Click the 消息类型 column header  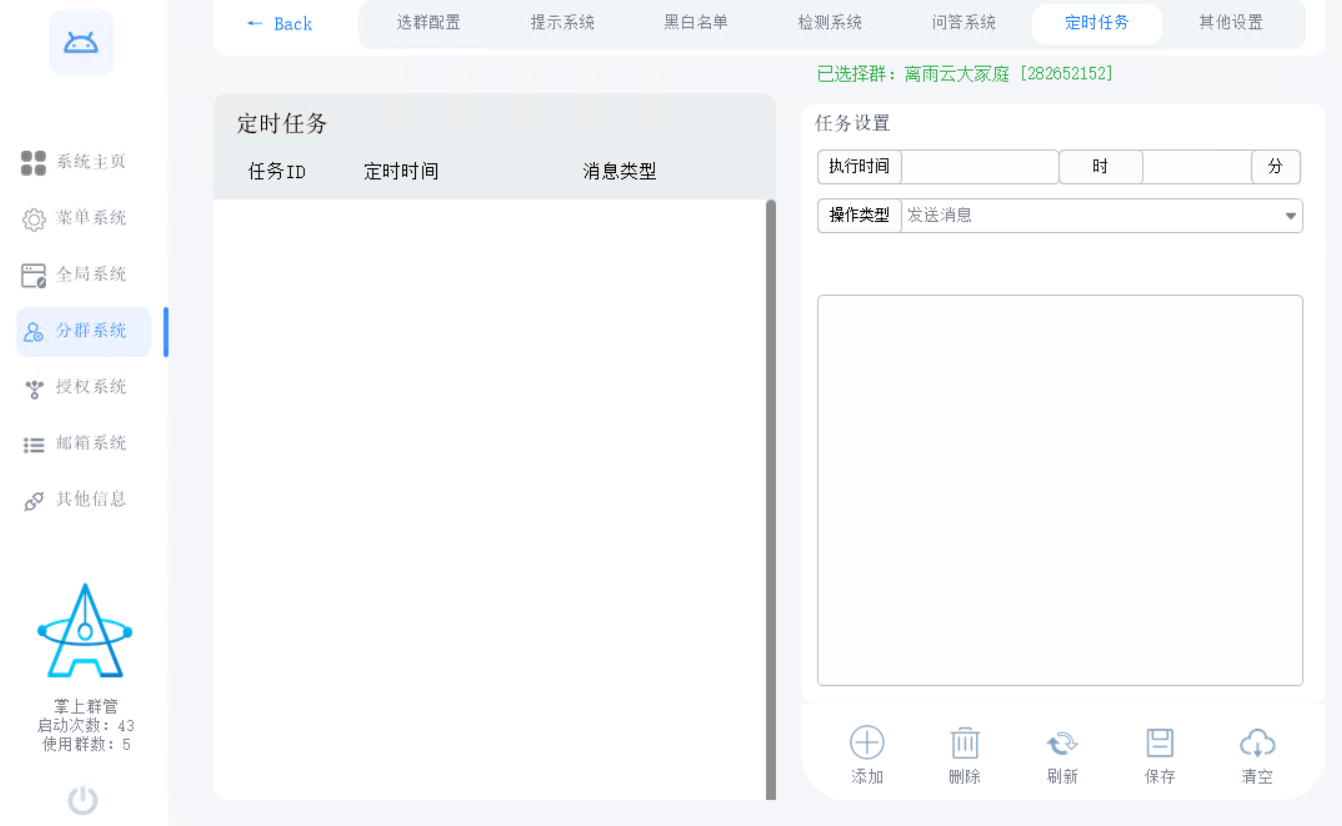pos(620,172)
